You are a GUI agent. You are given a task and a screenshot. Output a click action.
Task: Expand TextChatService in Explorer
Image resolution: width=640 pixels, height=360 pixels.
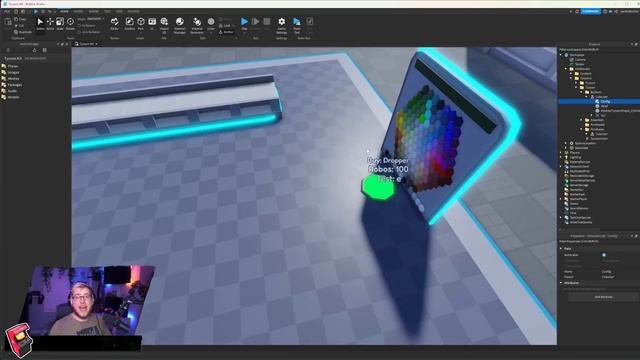coord(561,218)
